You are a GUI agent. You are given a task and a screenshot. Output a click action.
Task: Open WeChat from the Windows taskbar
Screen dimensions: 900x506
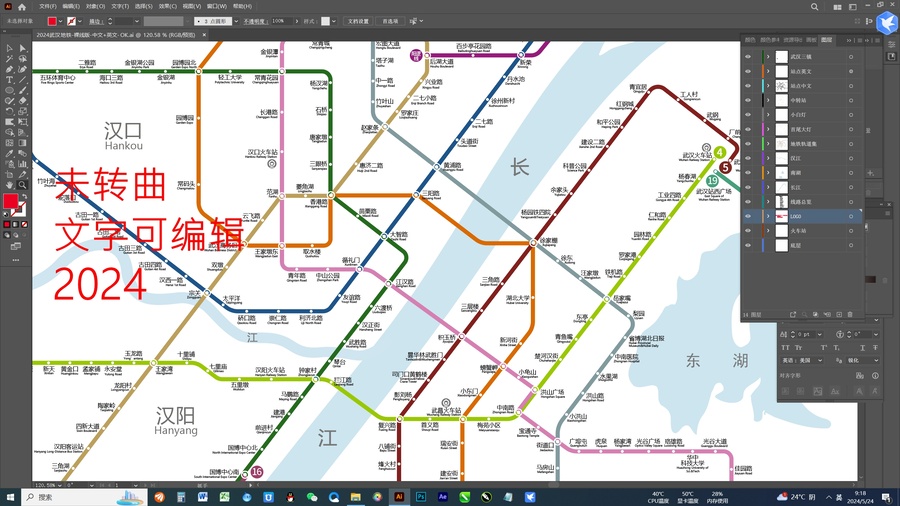(312, 497)
